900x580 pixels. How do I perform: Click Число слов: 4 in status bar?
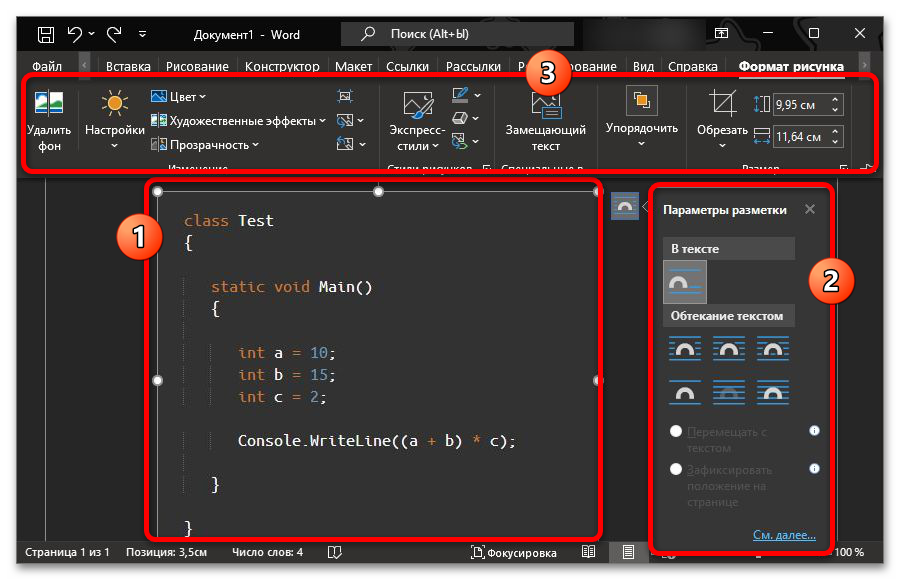[267, 552]
